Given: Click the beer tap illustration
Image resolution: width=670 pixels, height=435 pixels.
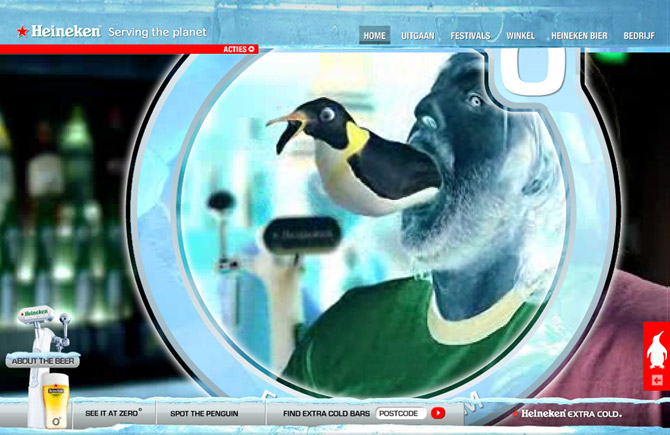Looking at the screenshot, I should coord(43,329).
